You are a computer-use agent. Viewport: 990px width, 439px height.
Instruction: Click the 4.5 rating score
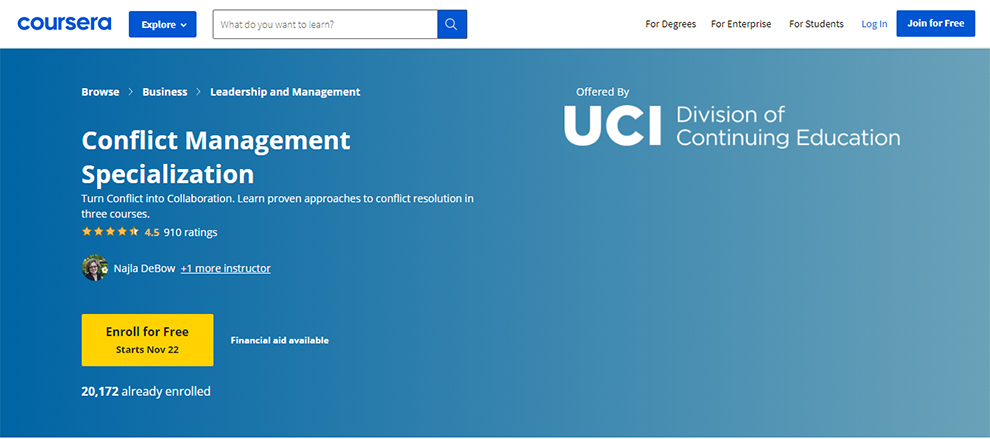pos(152,232)
